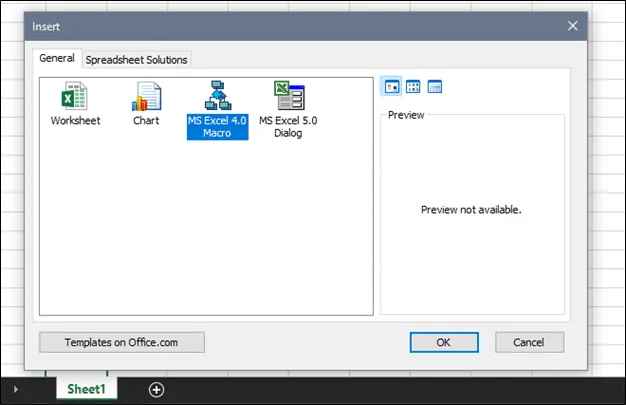Viewport: 626px width, 405px height.
Task: Click the OK button
Action: pyautogui.click(x=444, y=342)
